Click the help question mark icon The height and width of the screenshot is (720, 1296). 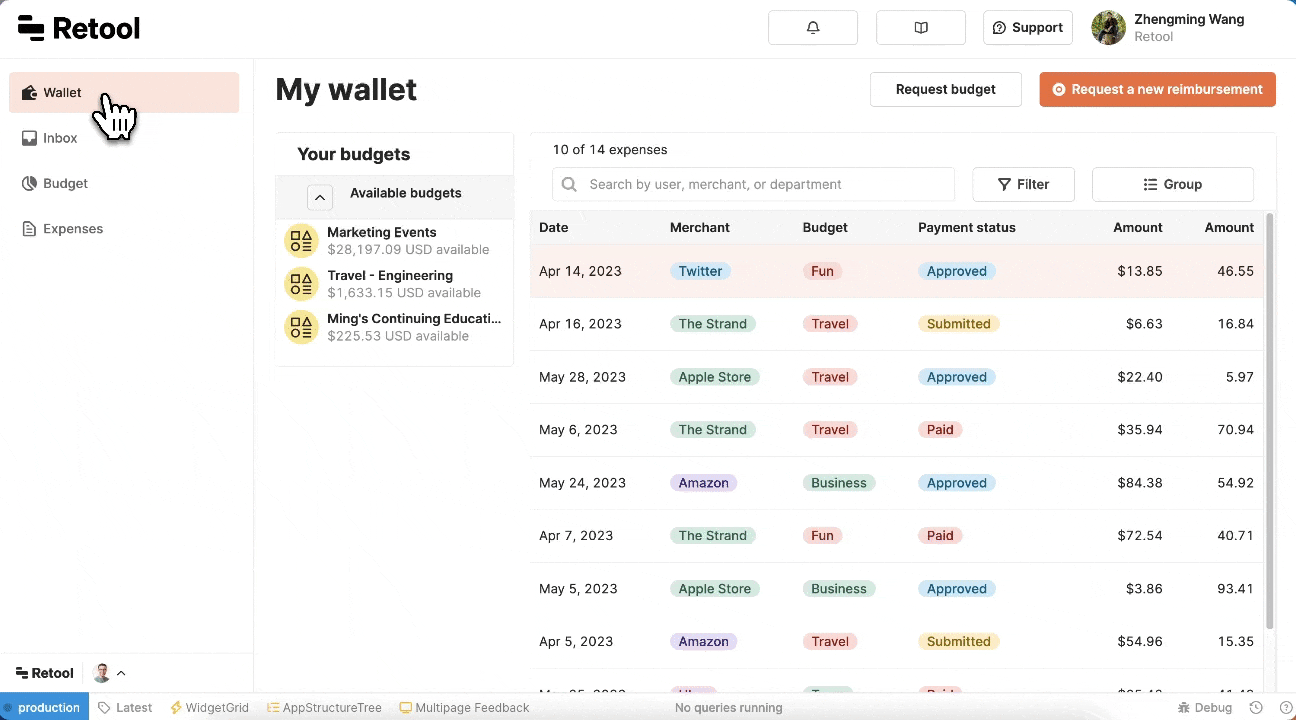tap(1285, 708)
